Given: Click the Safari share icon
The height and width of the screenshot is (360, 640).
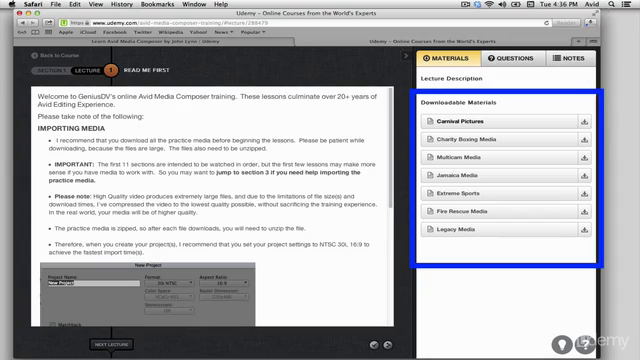Looking at the screenshot, I should point(48,23).
